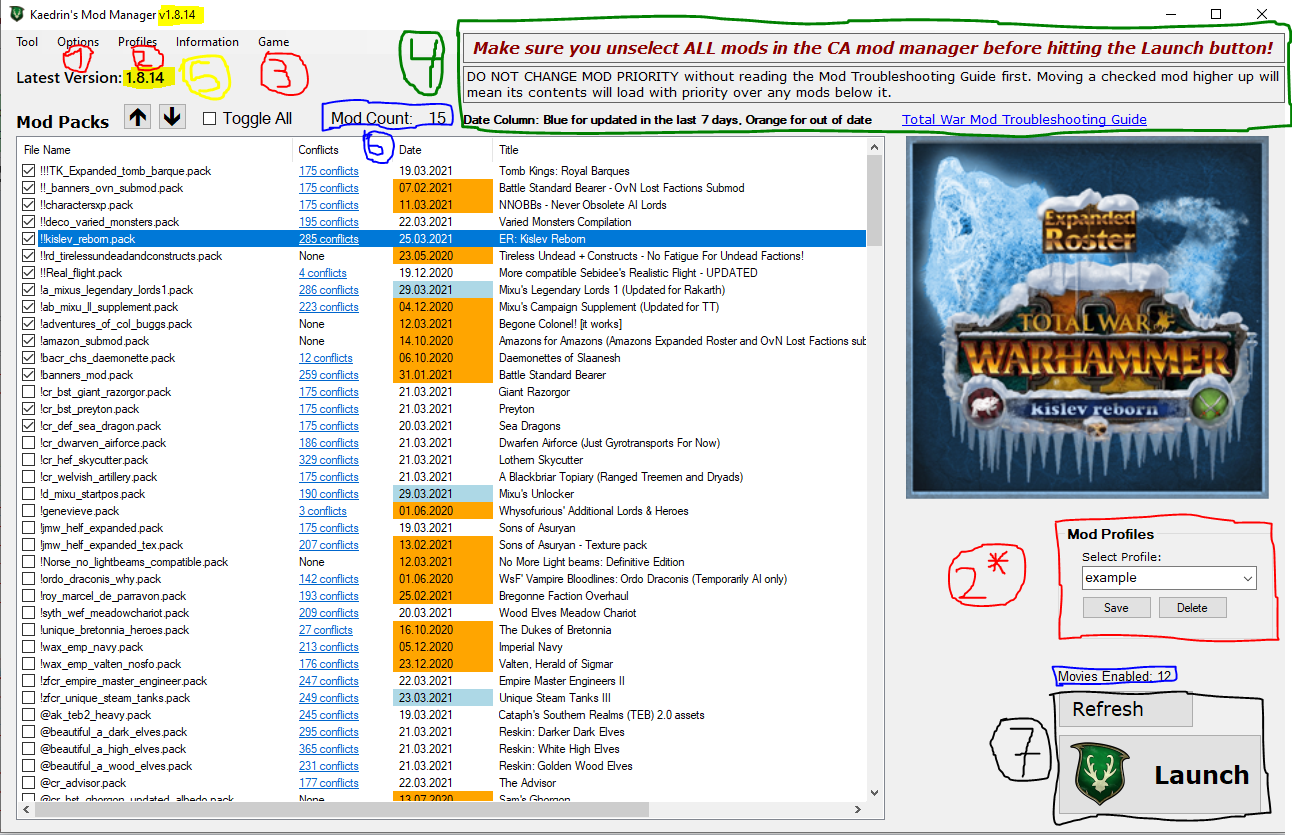The height and width of the screenshot is (835, 1292).
Task: Click the Kaedrin app icon in title bar
Action: 16,15
